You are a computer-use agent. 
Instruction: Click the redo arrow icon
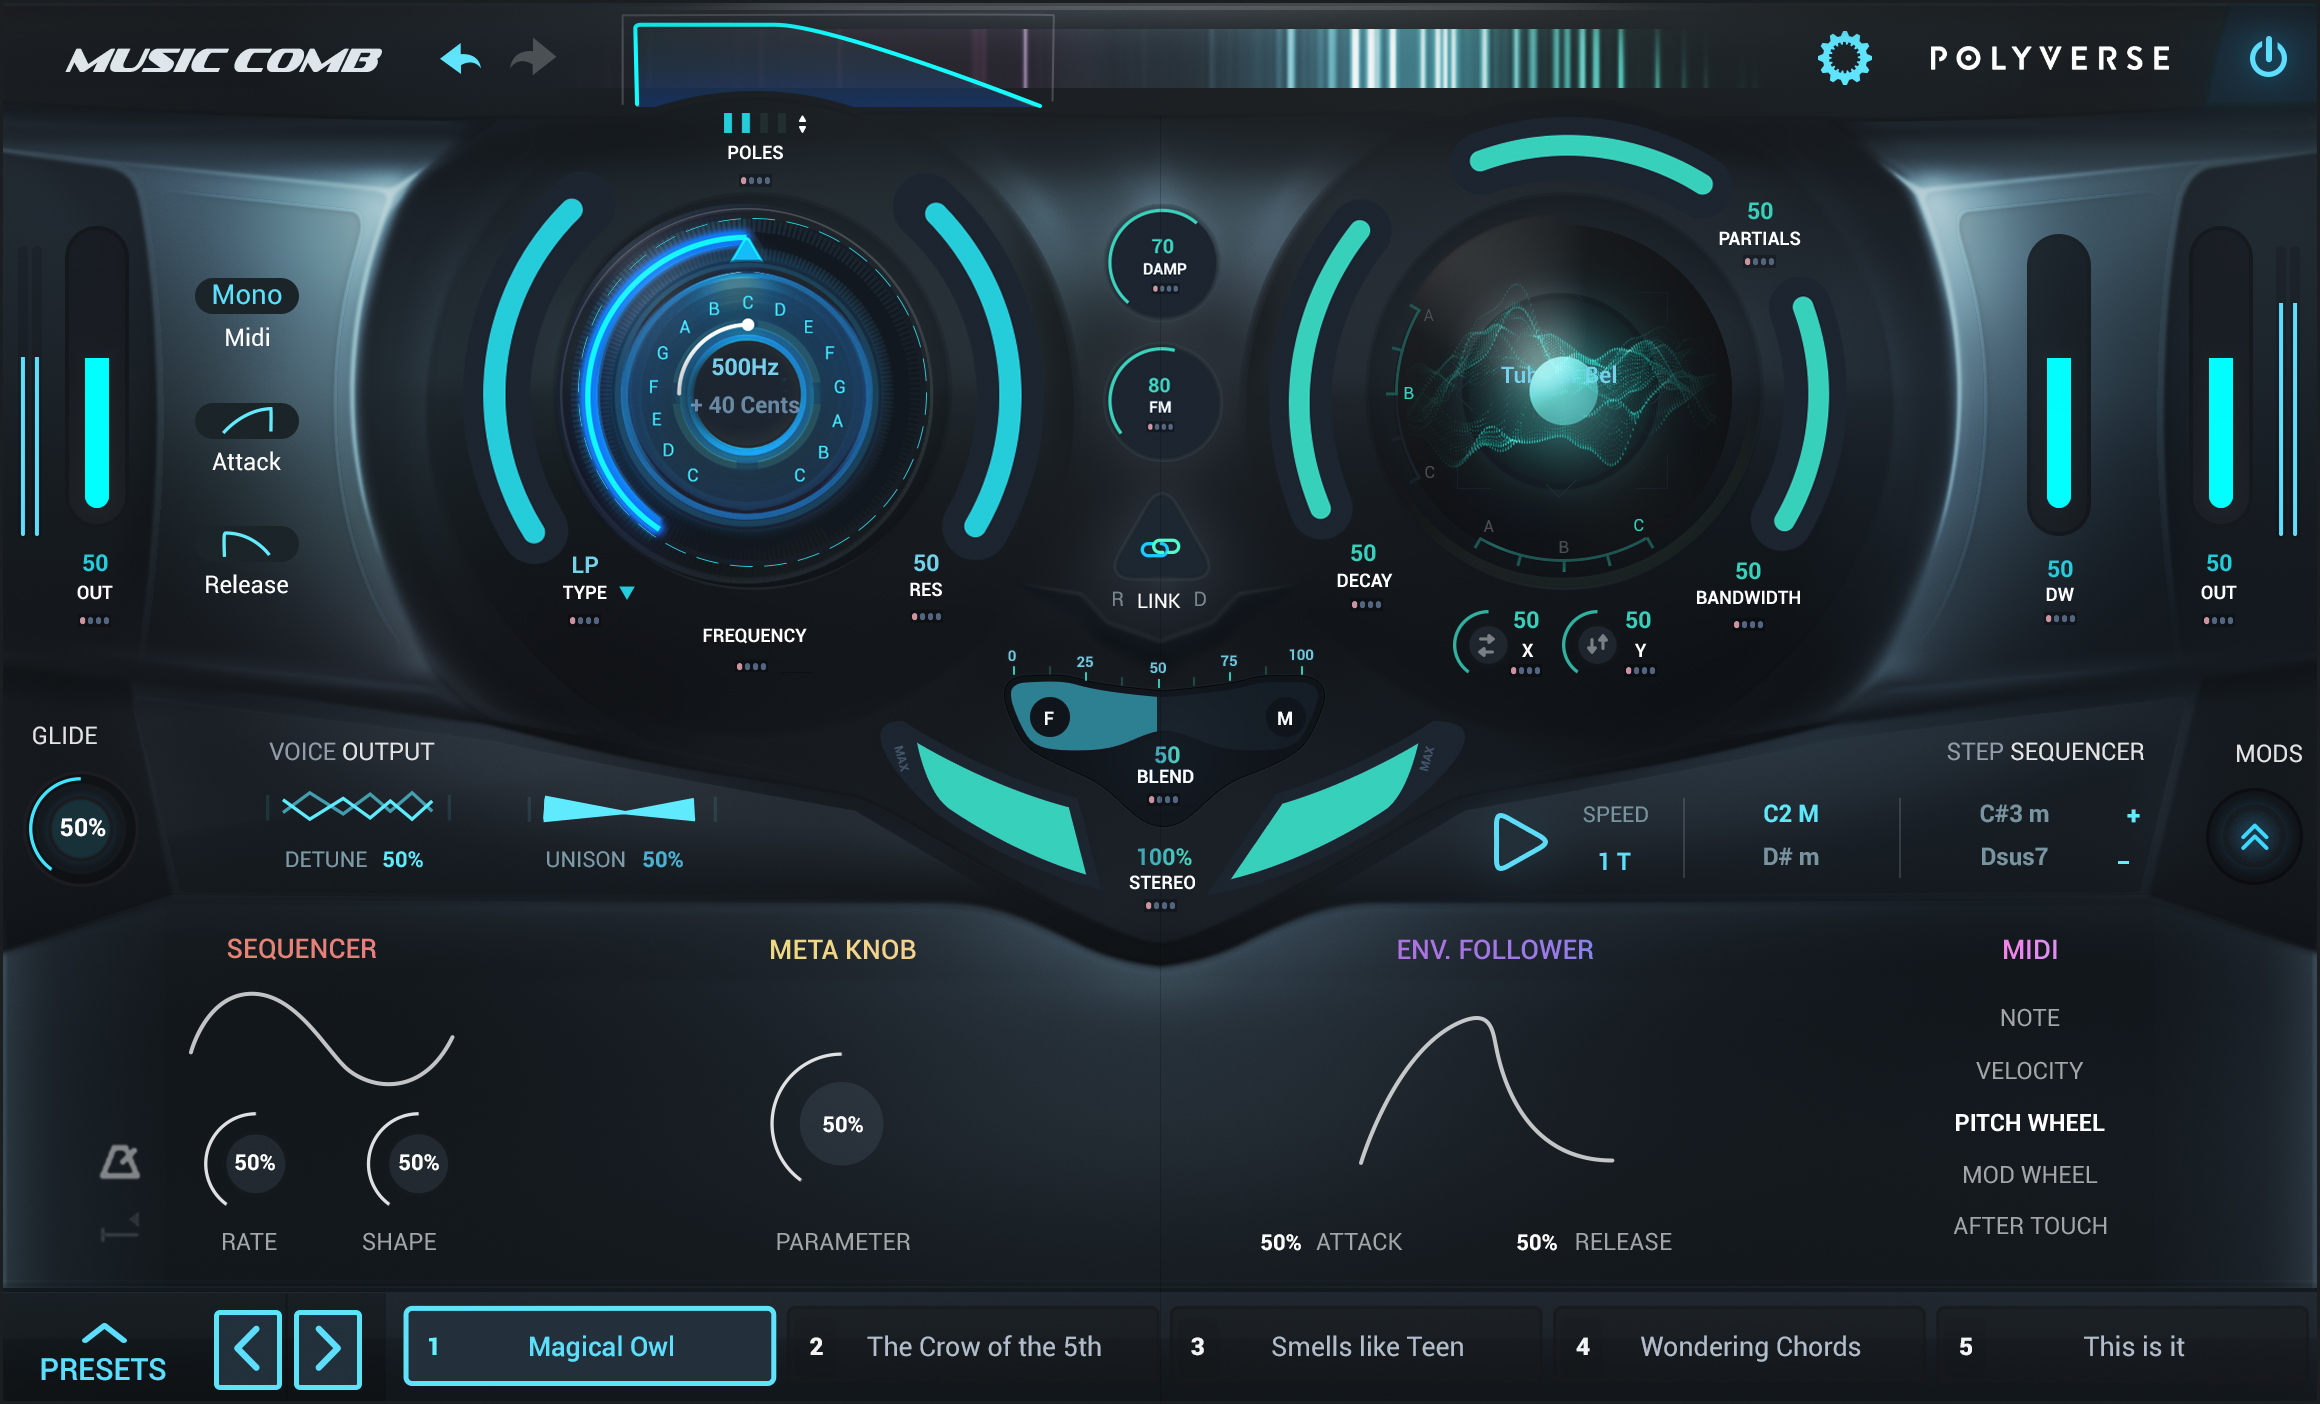click(x=533, y=58)
